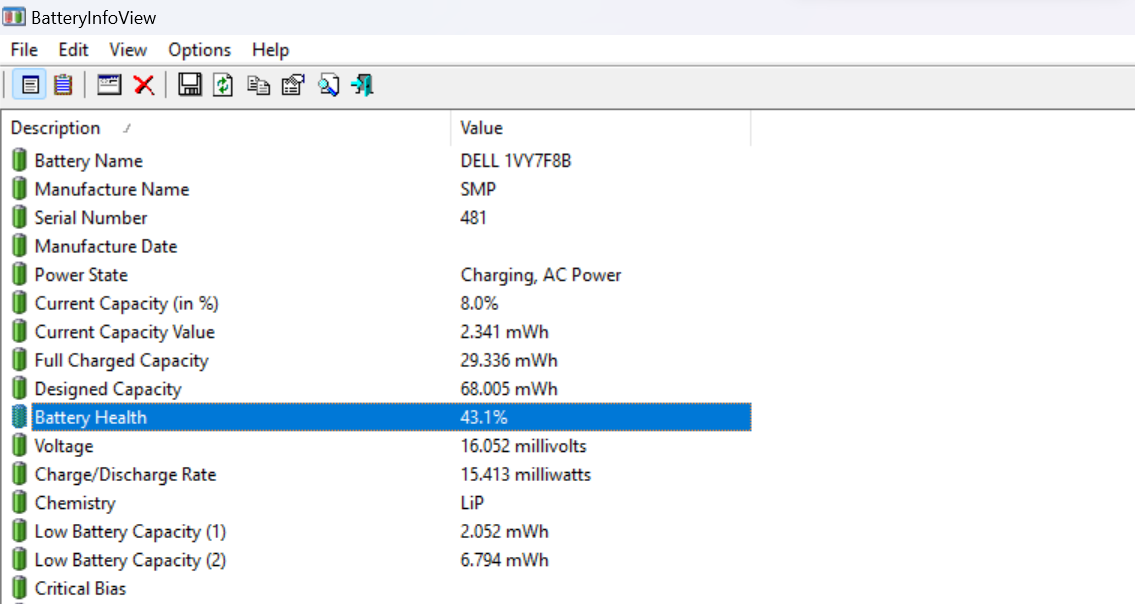Click the Copy Selected Items icon
The image size is (1135, 604).
[258, 85]
